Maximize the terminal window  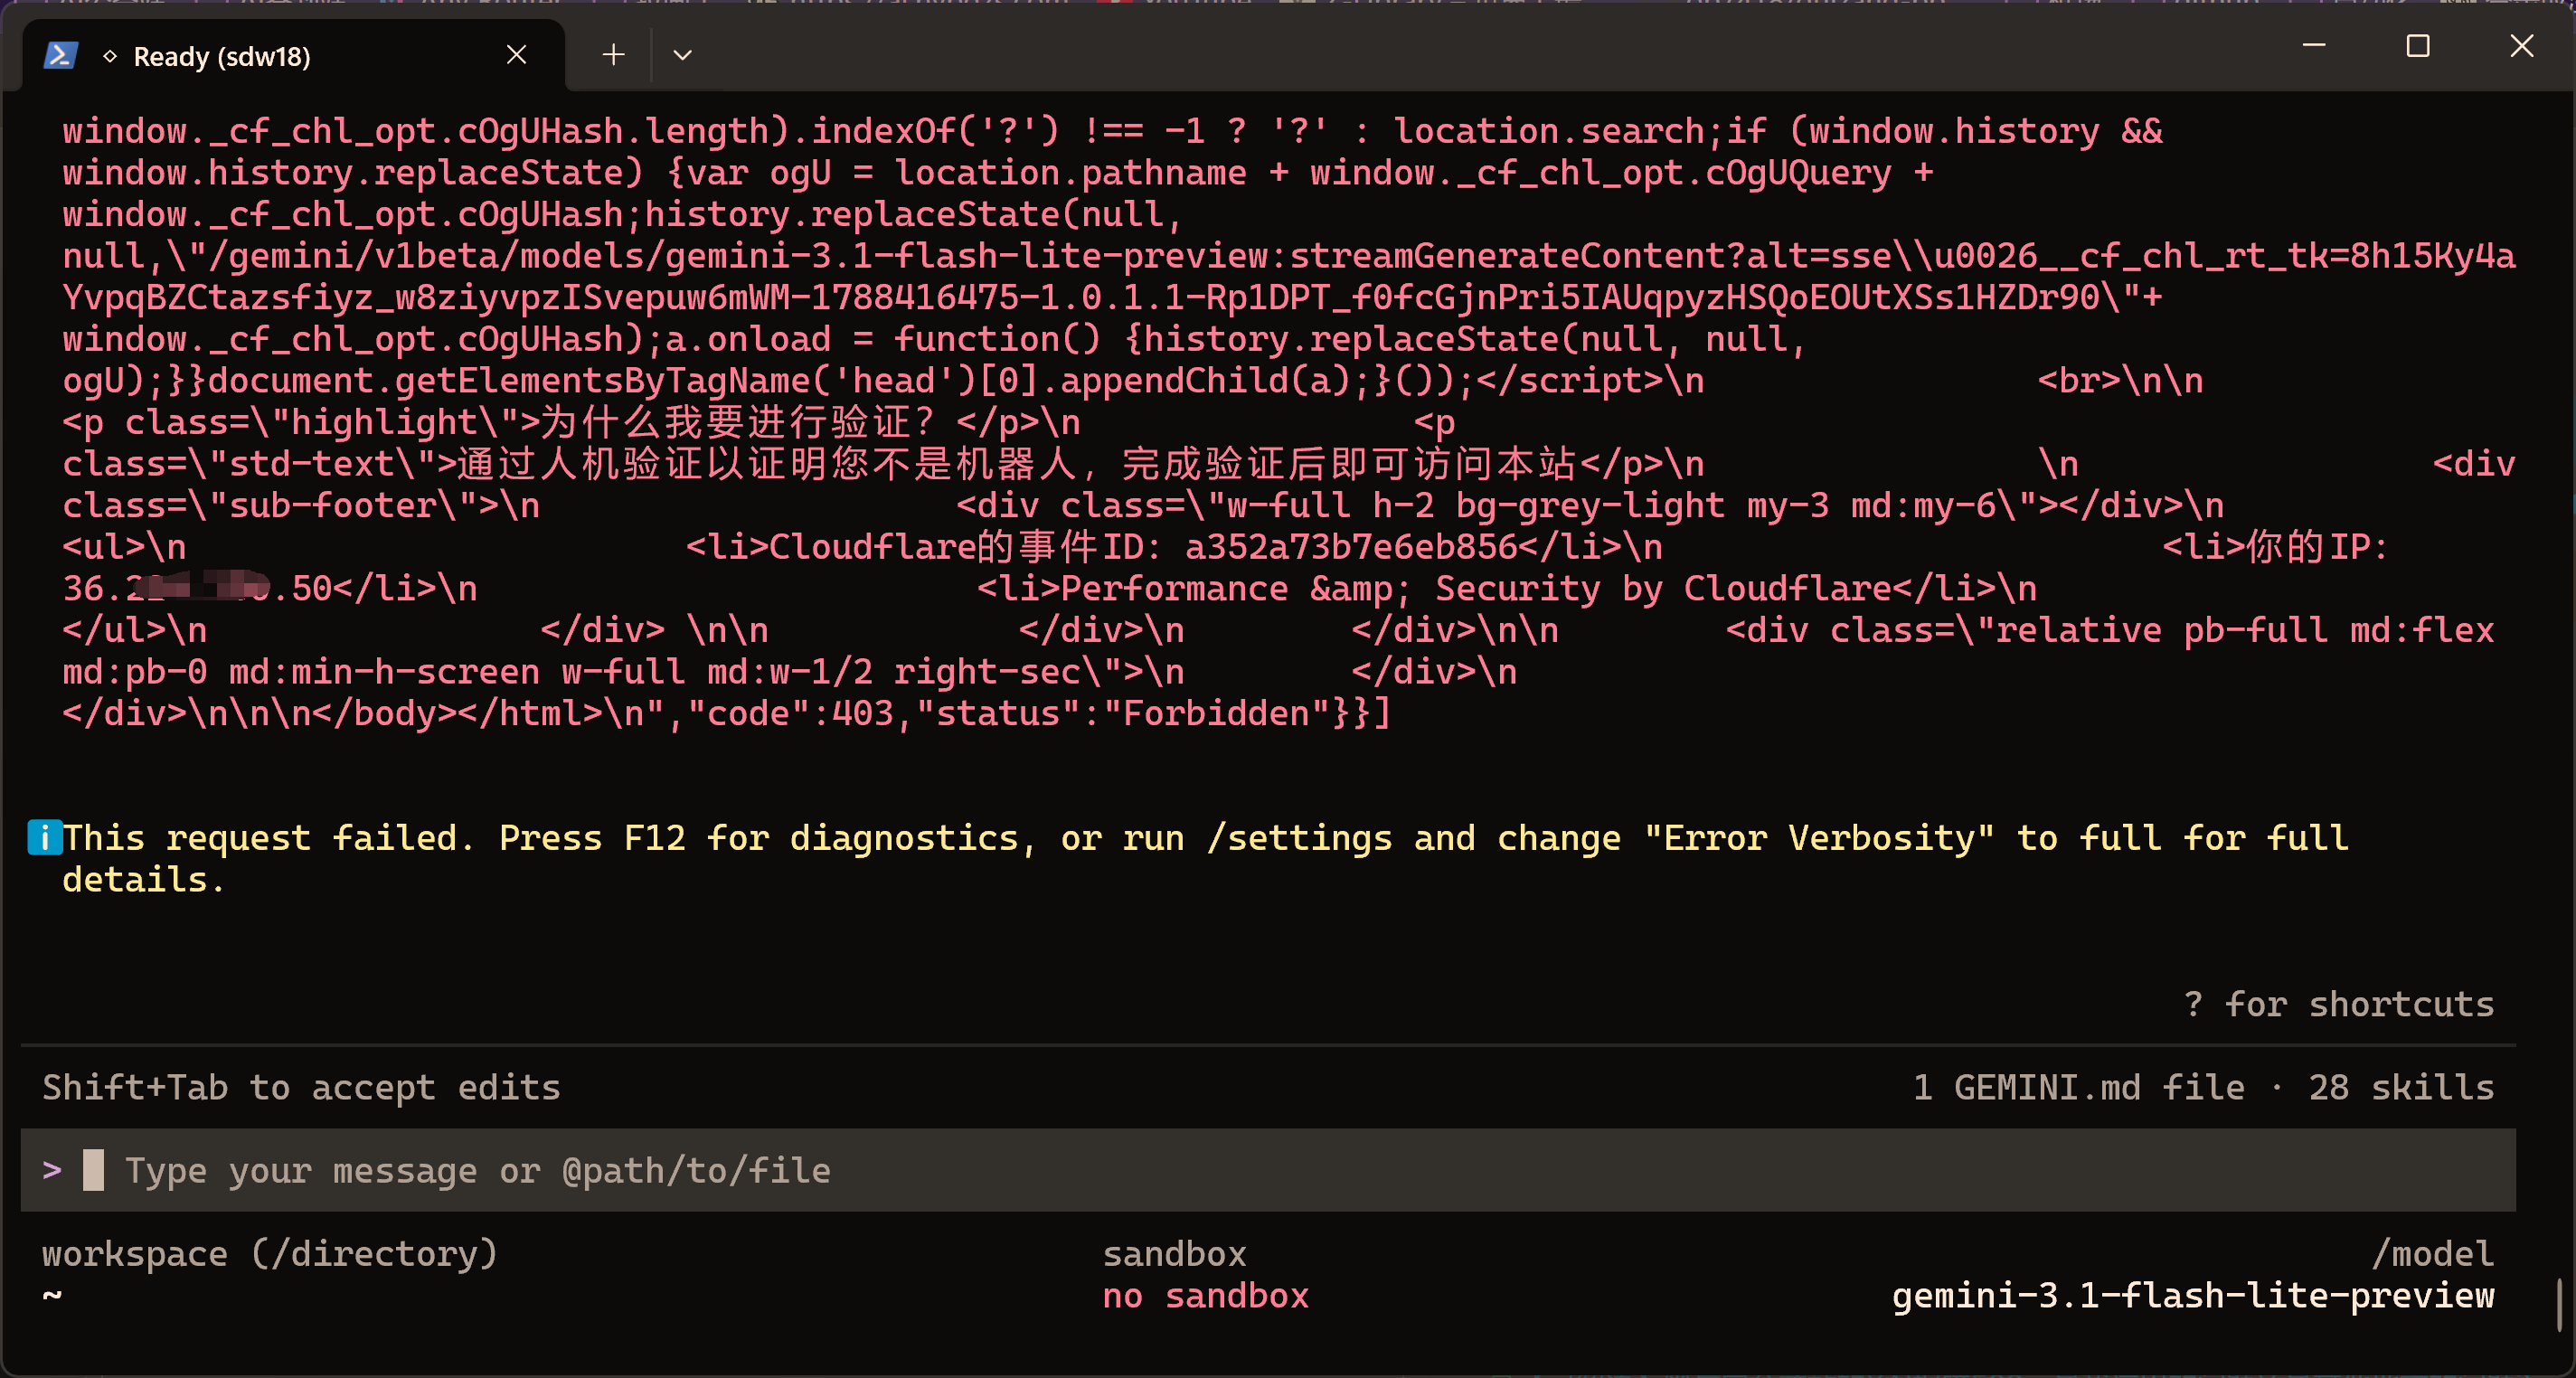point(2418,46)
